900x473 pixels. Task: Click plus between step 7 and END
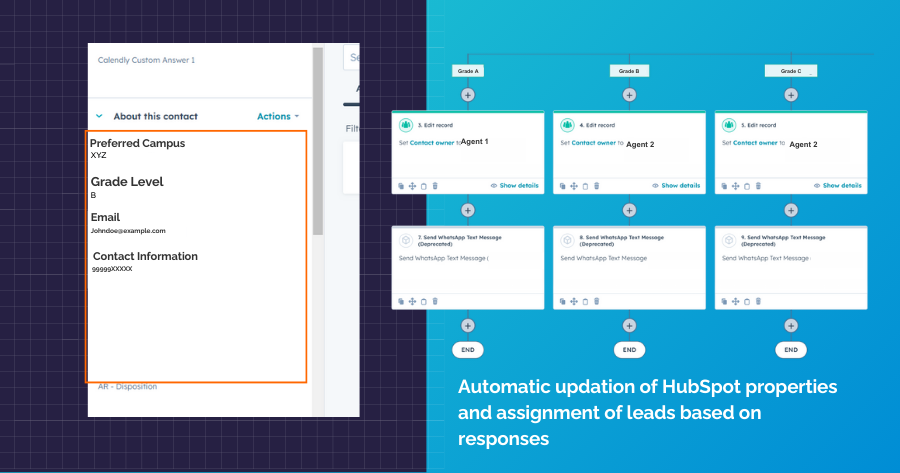coord(468,325)
